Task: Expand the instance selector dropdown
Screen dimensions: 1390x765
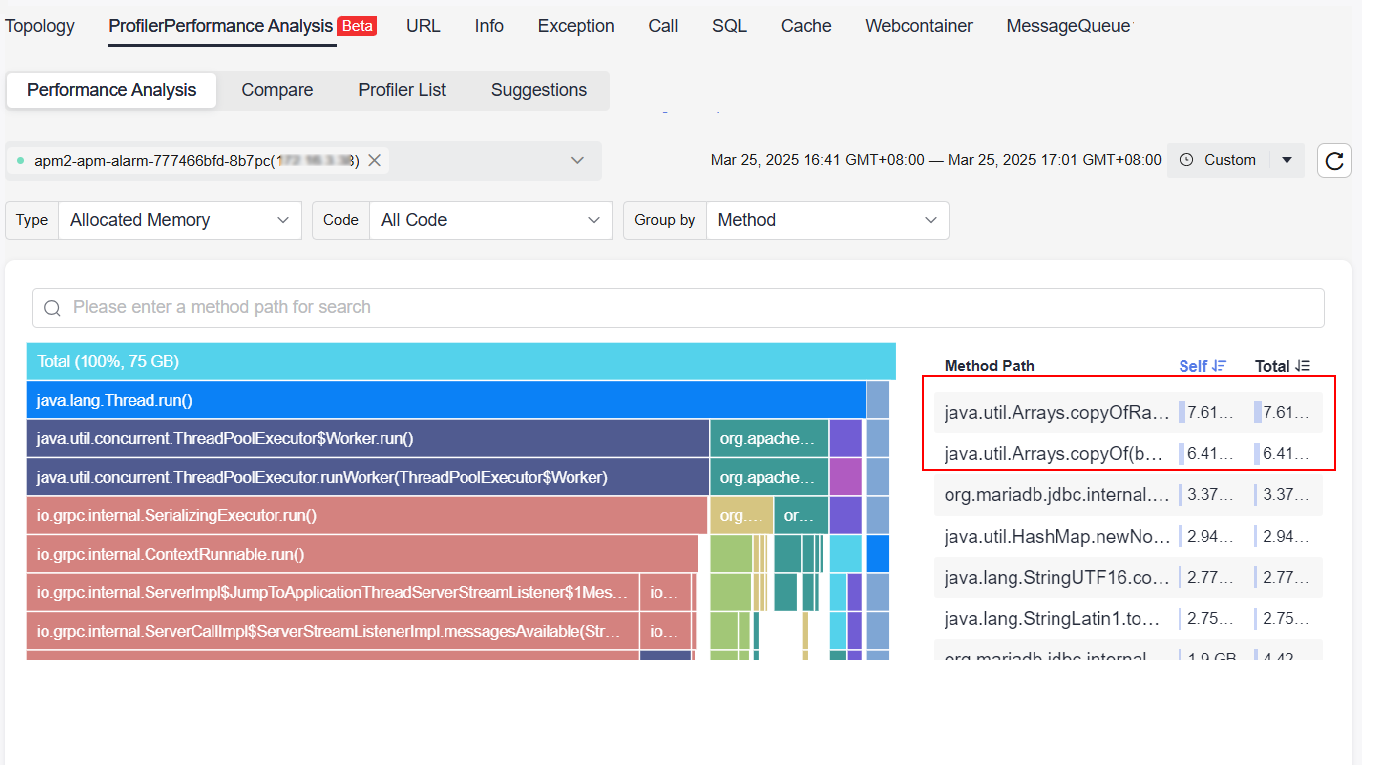Action: pos(577,160)
